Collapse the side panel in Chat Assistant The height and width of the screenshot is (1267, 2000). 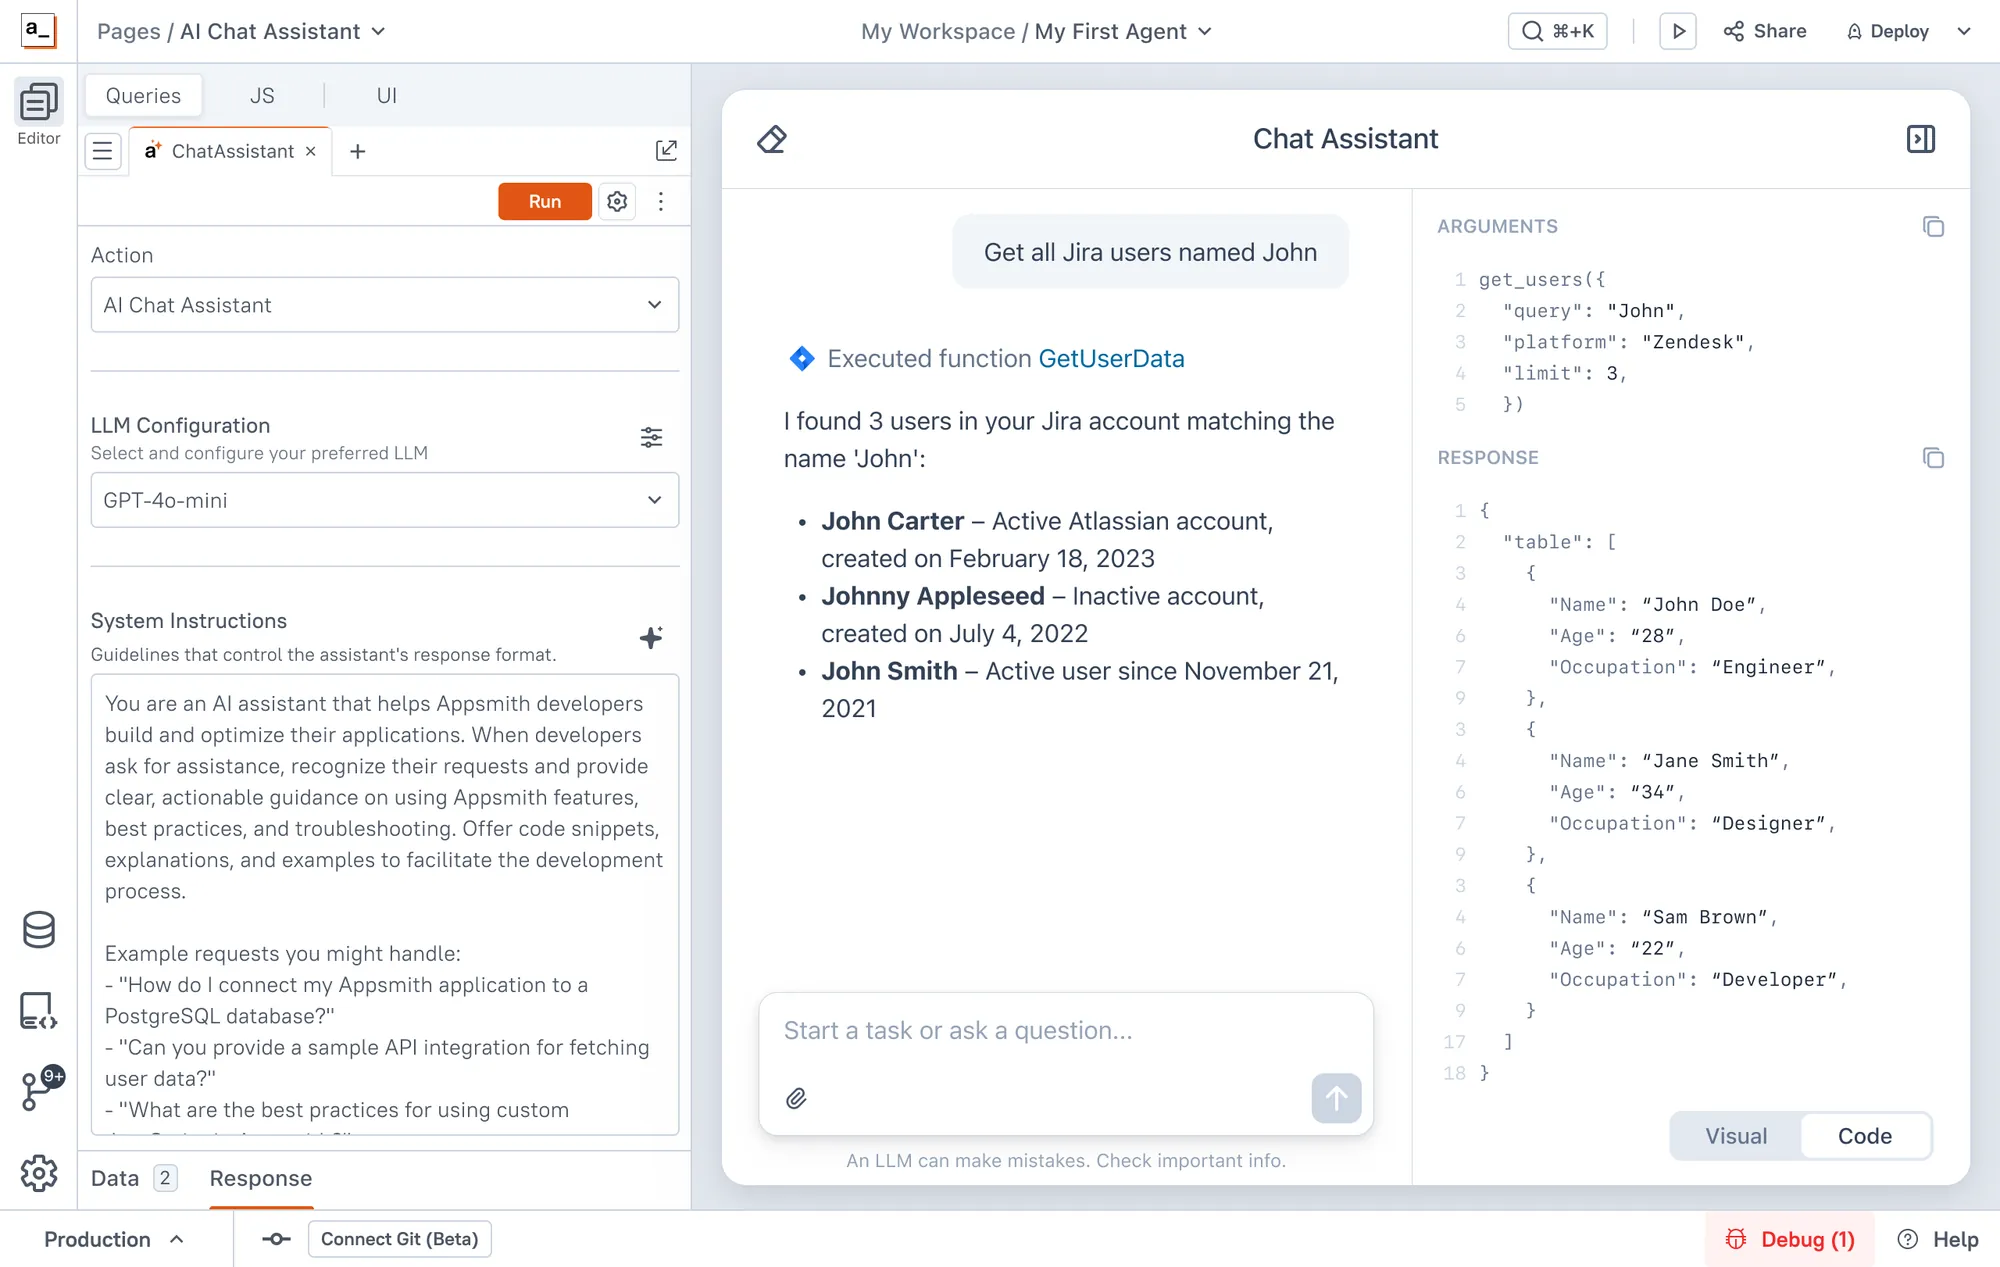[1920, 139]
